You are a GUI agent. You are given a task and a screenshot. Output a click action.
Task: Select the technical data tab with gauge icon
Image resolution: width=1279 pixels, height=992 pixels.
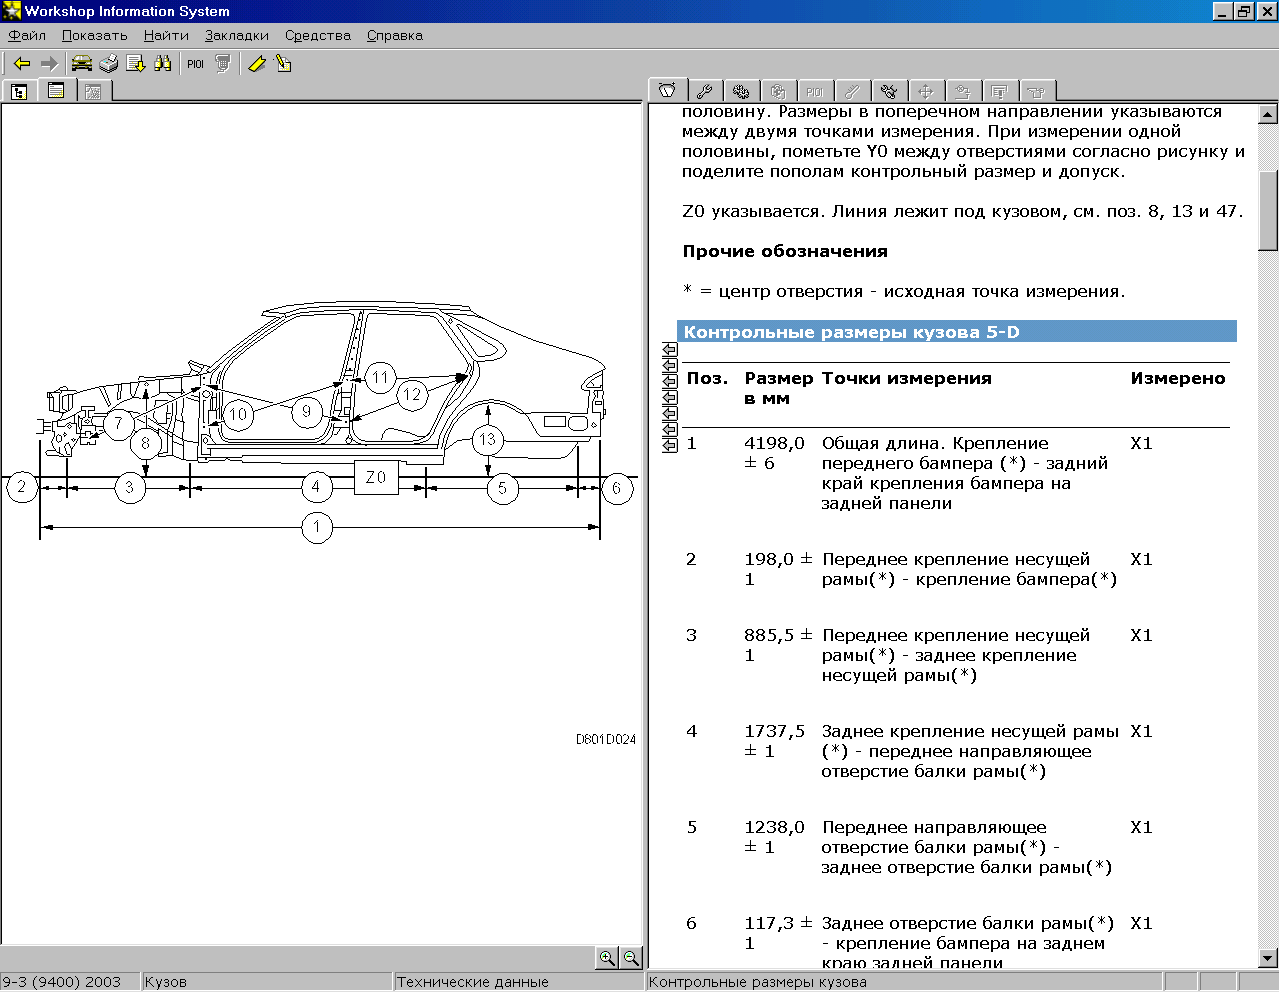click(668, 90)
